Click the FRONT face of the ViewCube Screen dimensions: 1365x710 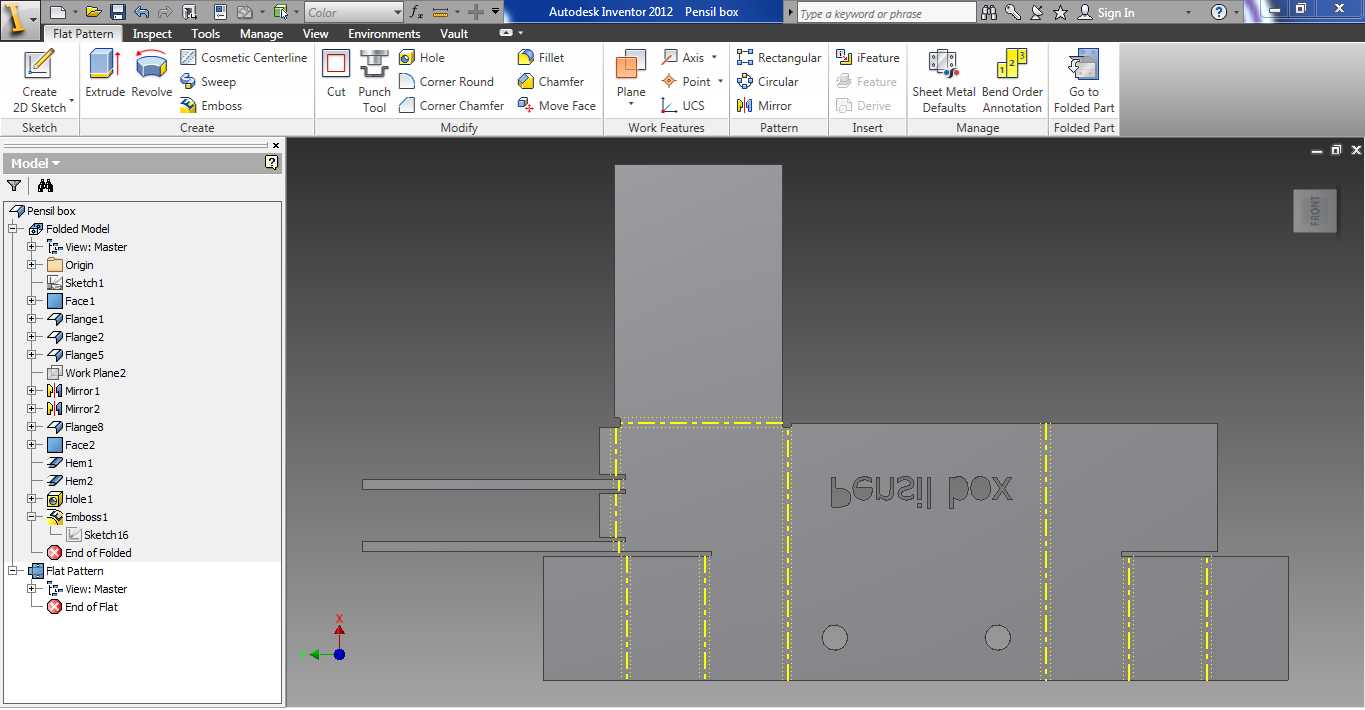tap(1314, 210)
